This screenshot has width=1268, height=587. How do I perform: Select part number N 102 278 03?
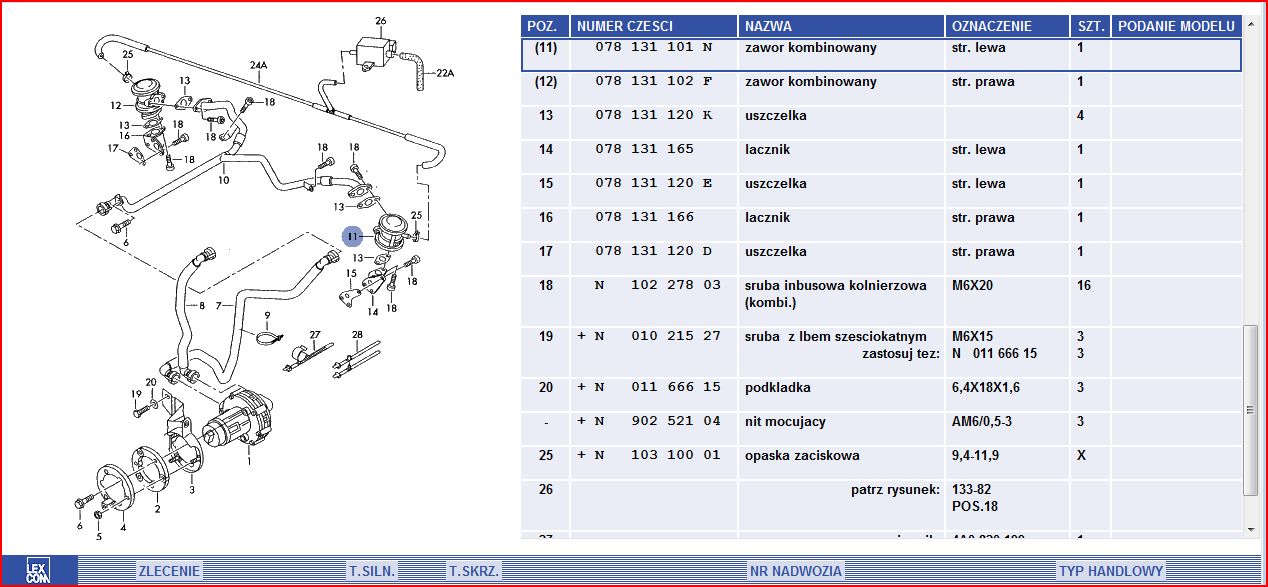tap(657, 285)
